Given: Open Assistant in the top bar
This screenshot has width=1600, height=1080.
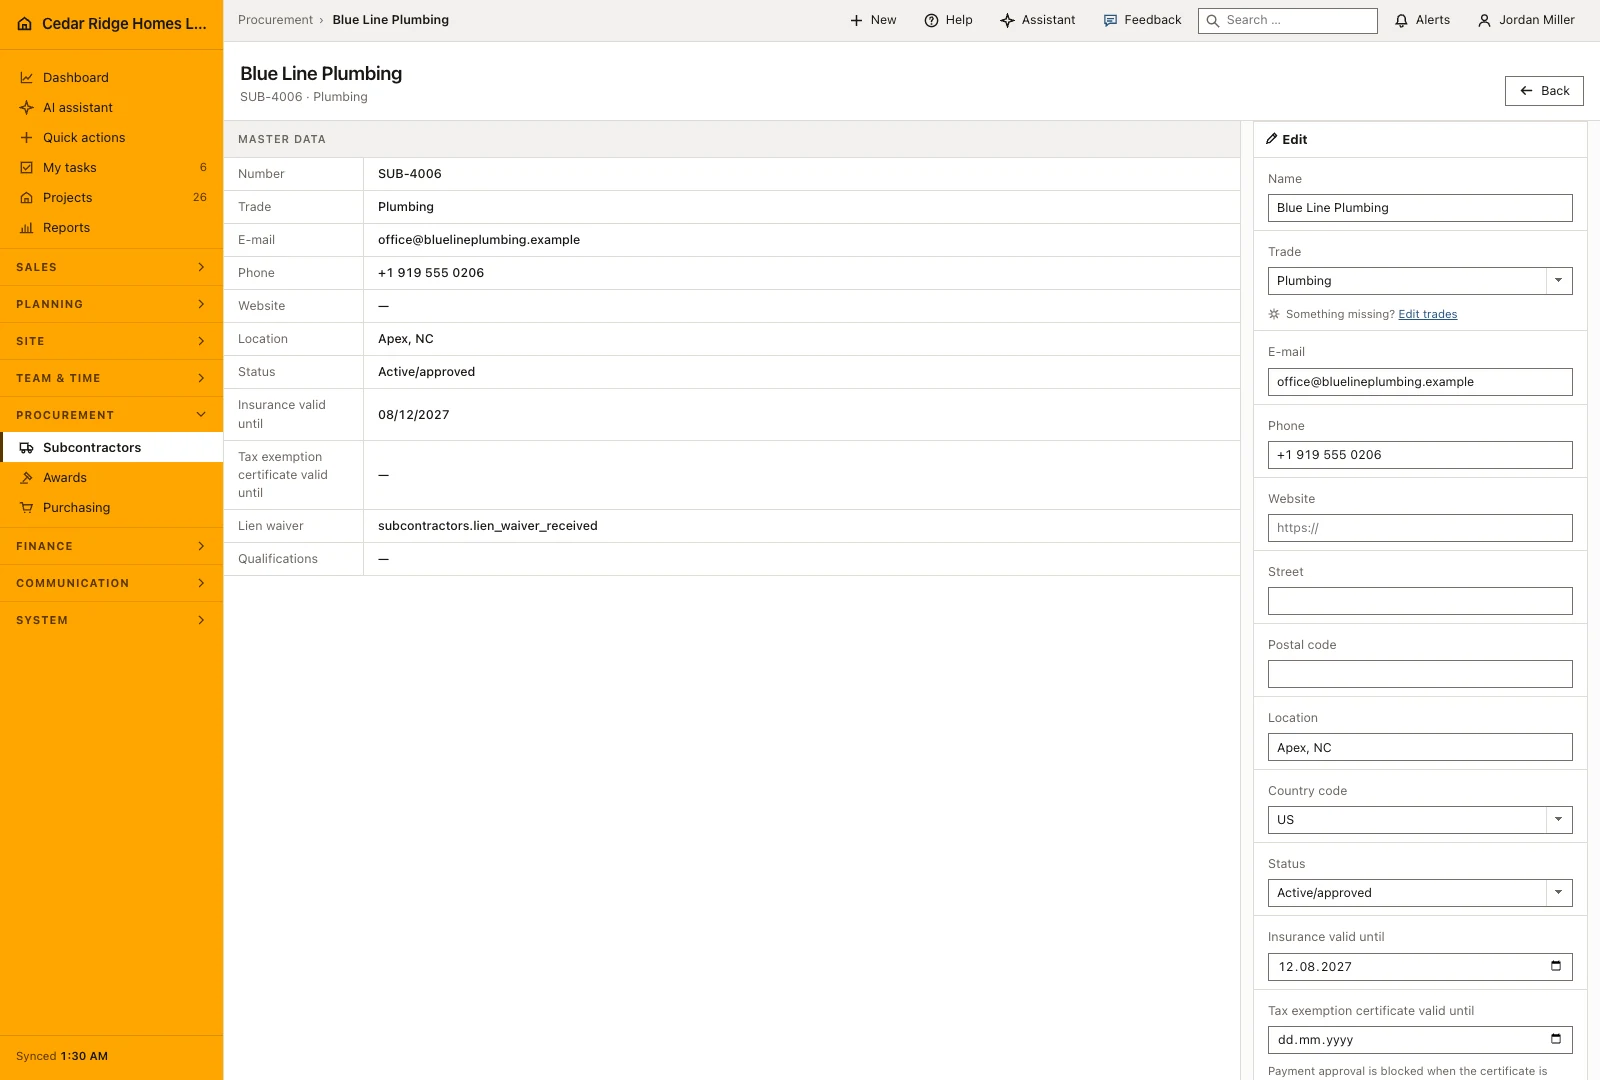Looking at the screenshot, I should (1038, 20).
